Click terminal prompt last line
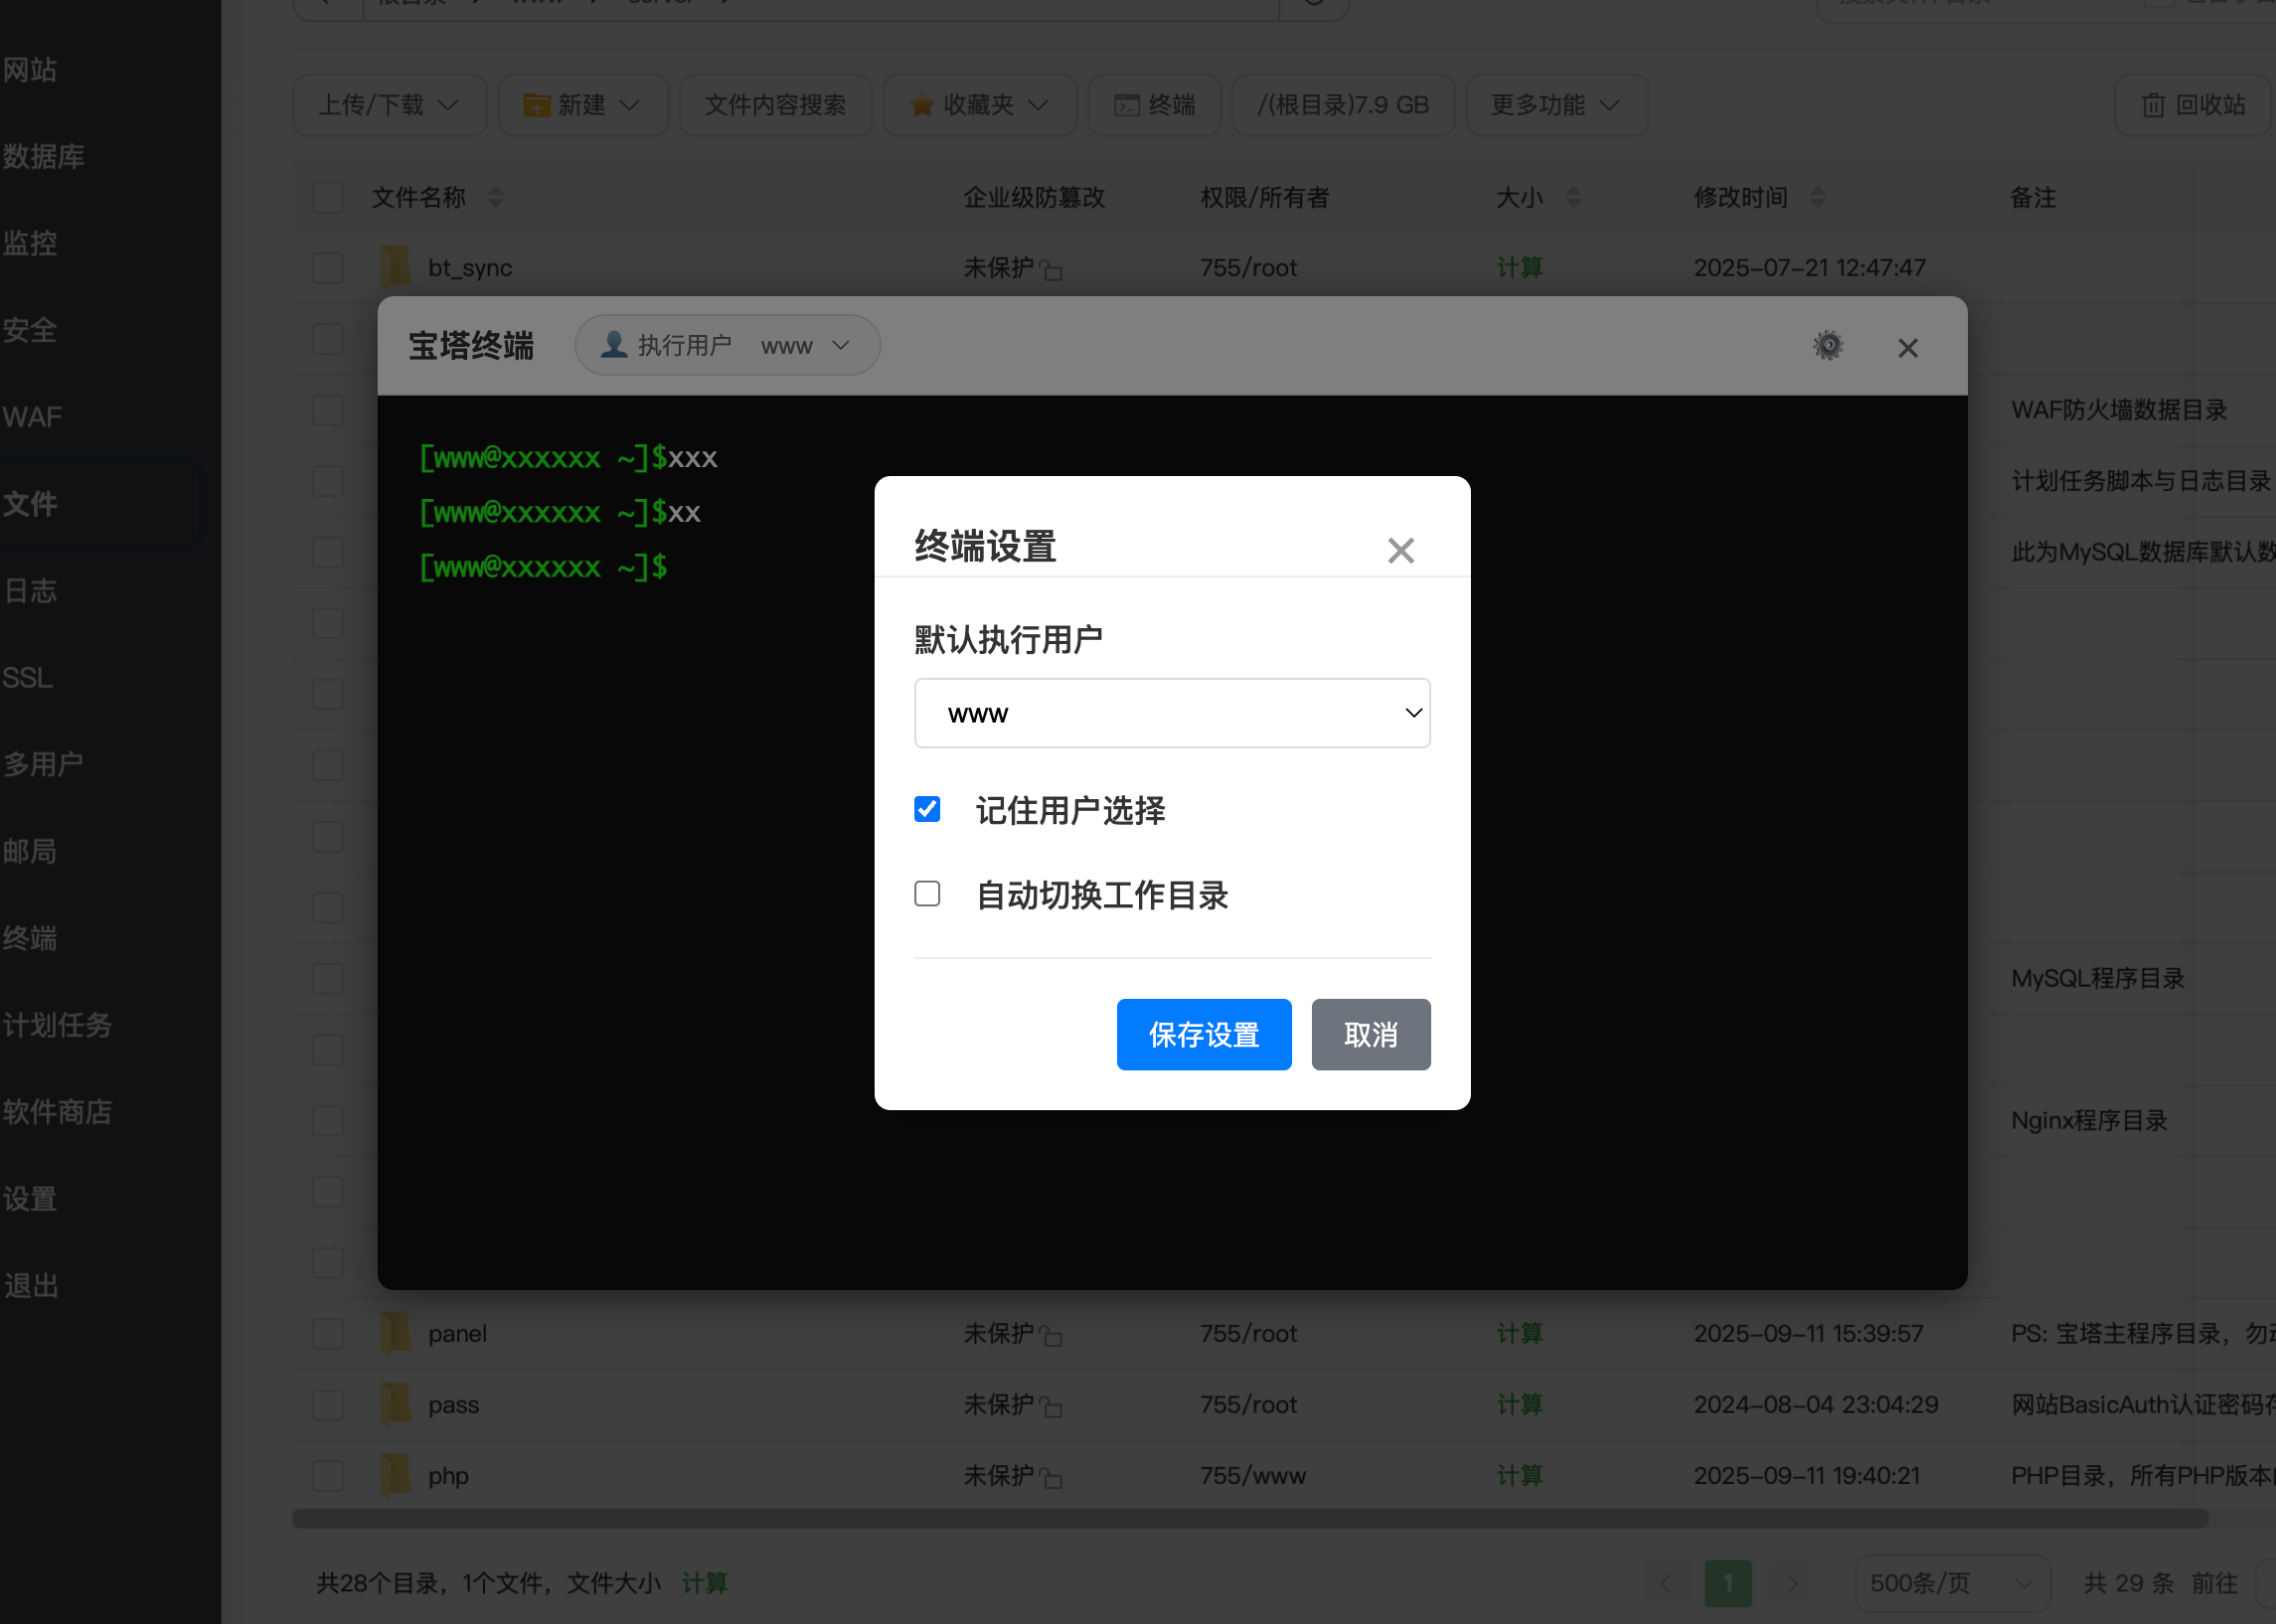 (x=544, y=567)
